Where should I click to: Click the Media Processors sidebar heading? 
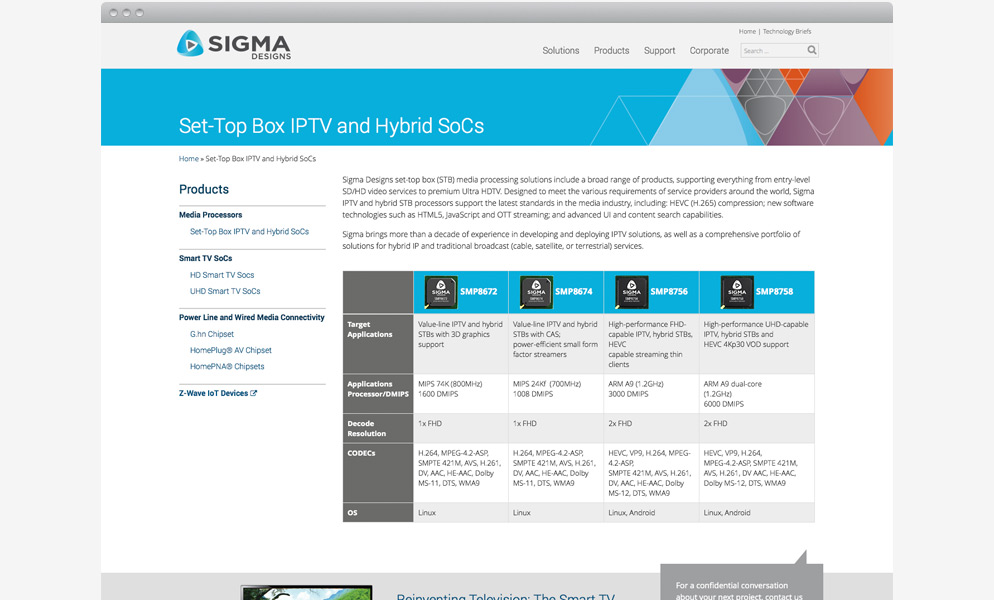210,215
